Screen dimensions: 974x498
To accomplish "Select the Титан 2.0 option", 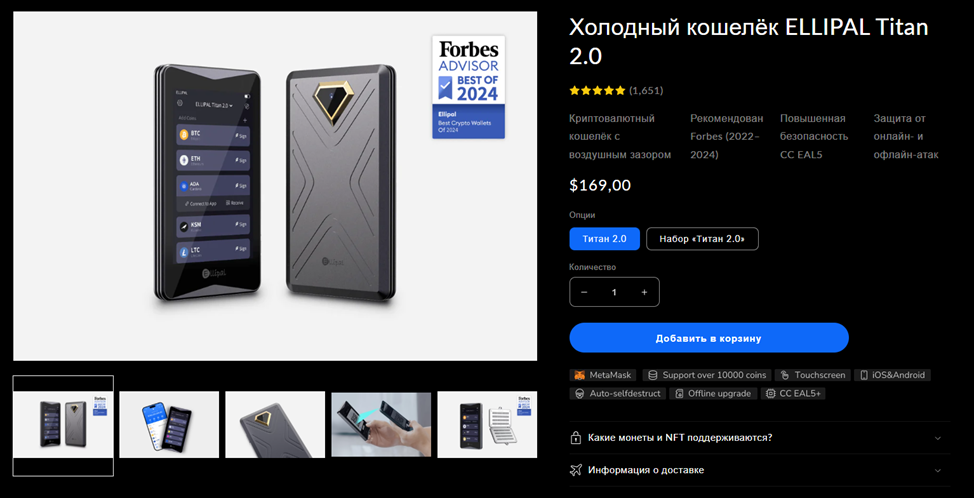I will coord(604,239).
